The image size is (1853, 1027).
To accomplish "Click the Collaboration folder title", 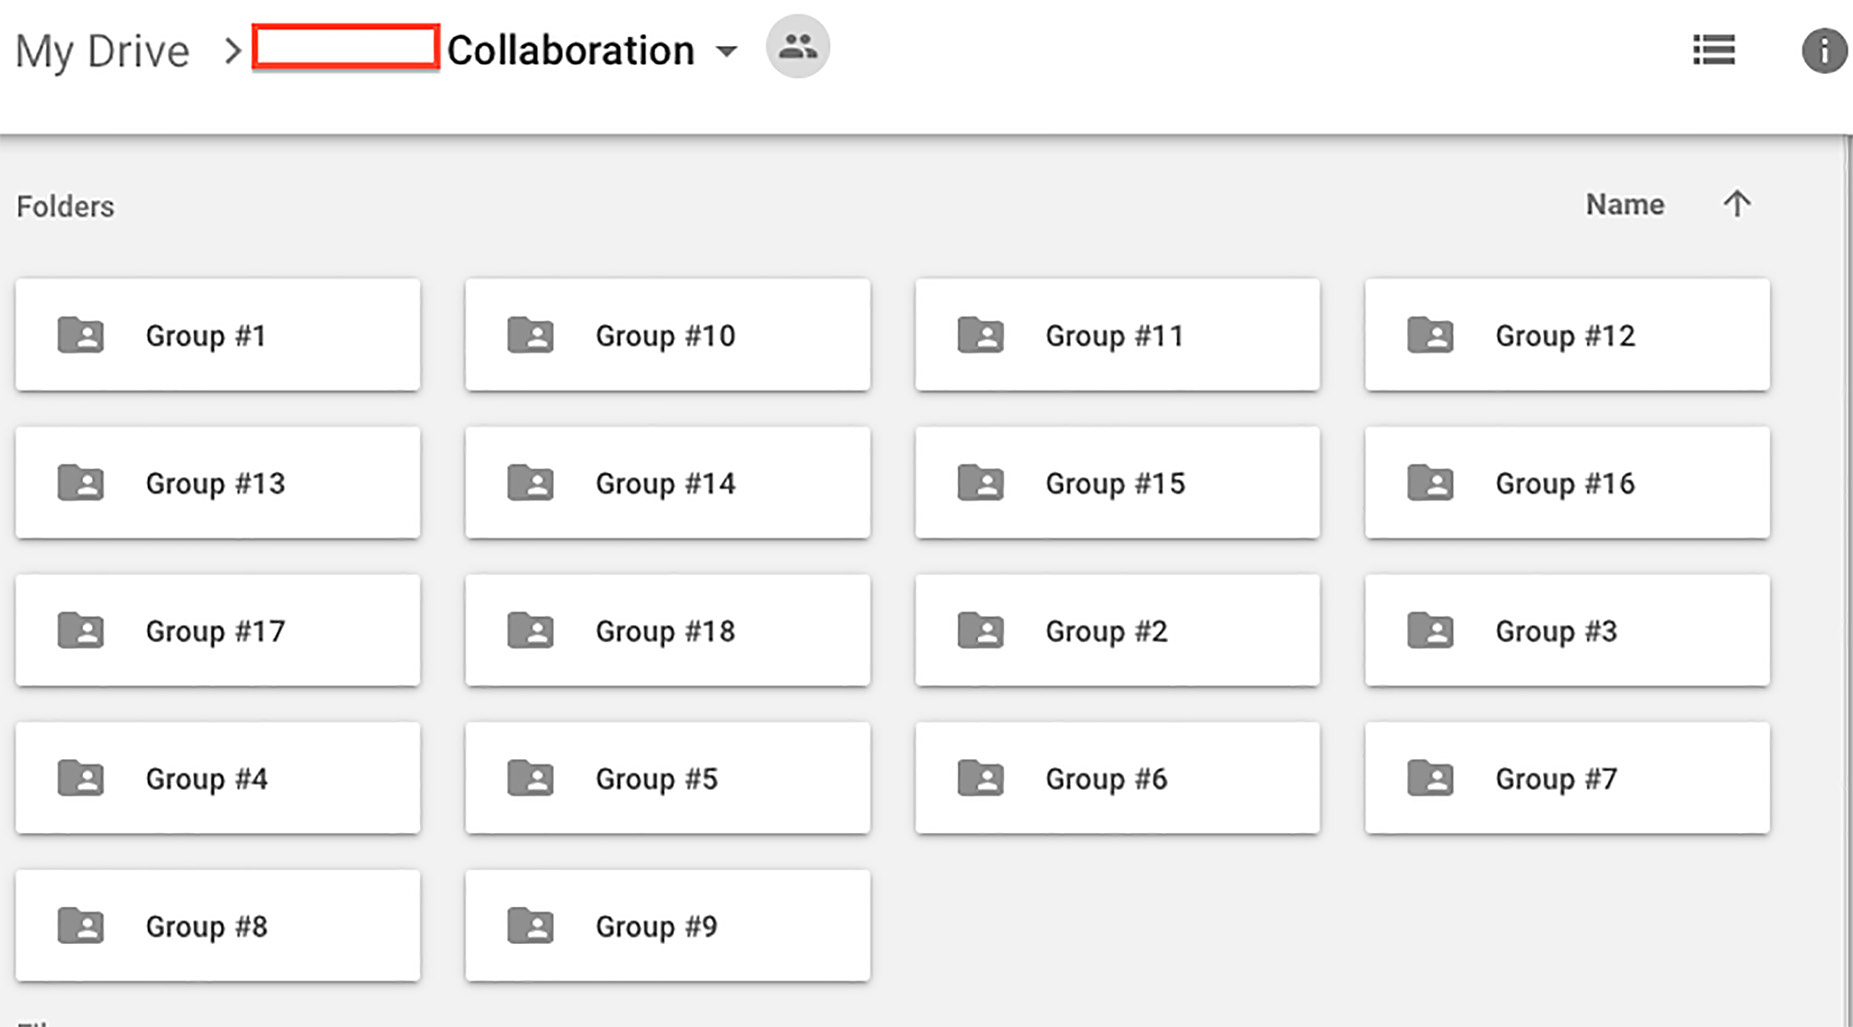I will (570, 51).
